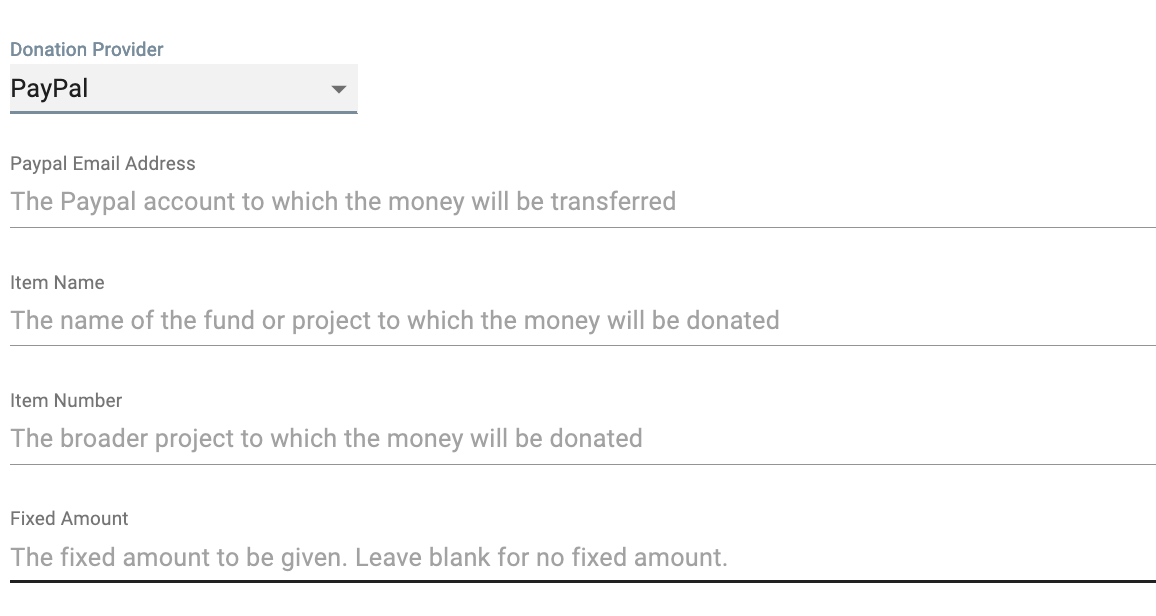Click the underline below the Item Name field

(582, 345)
